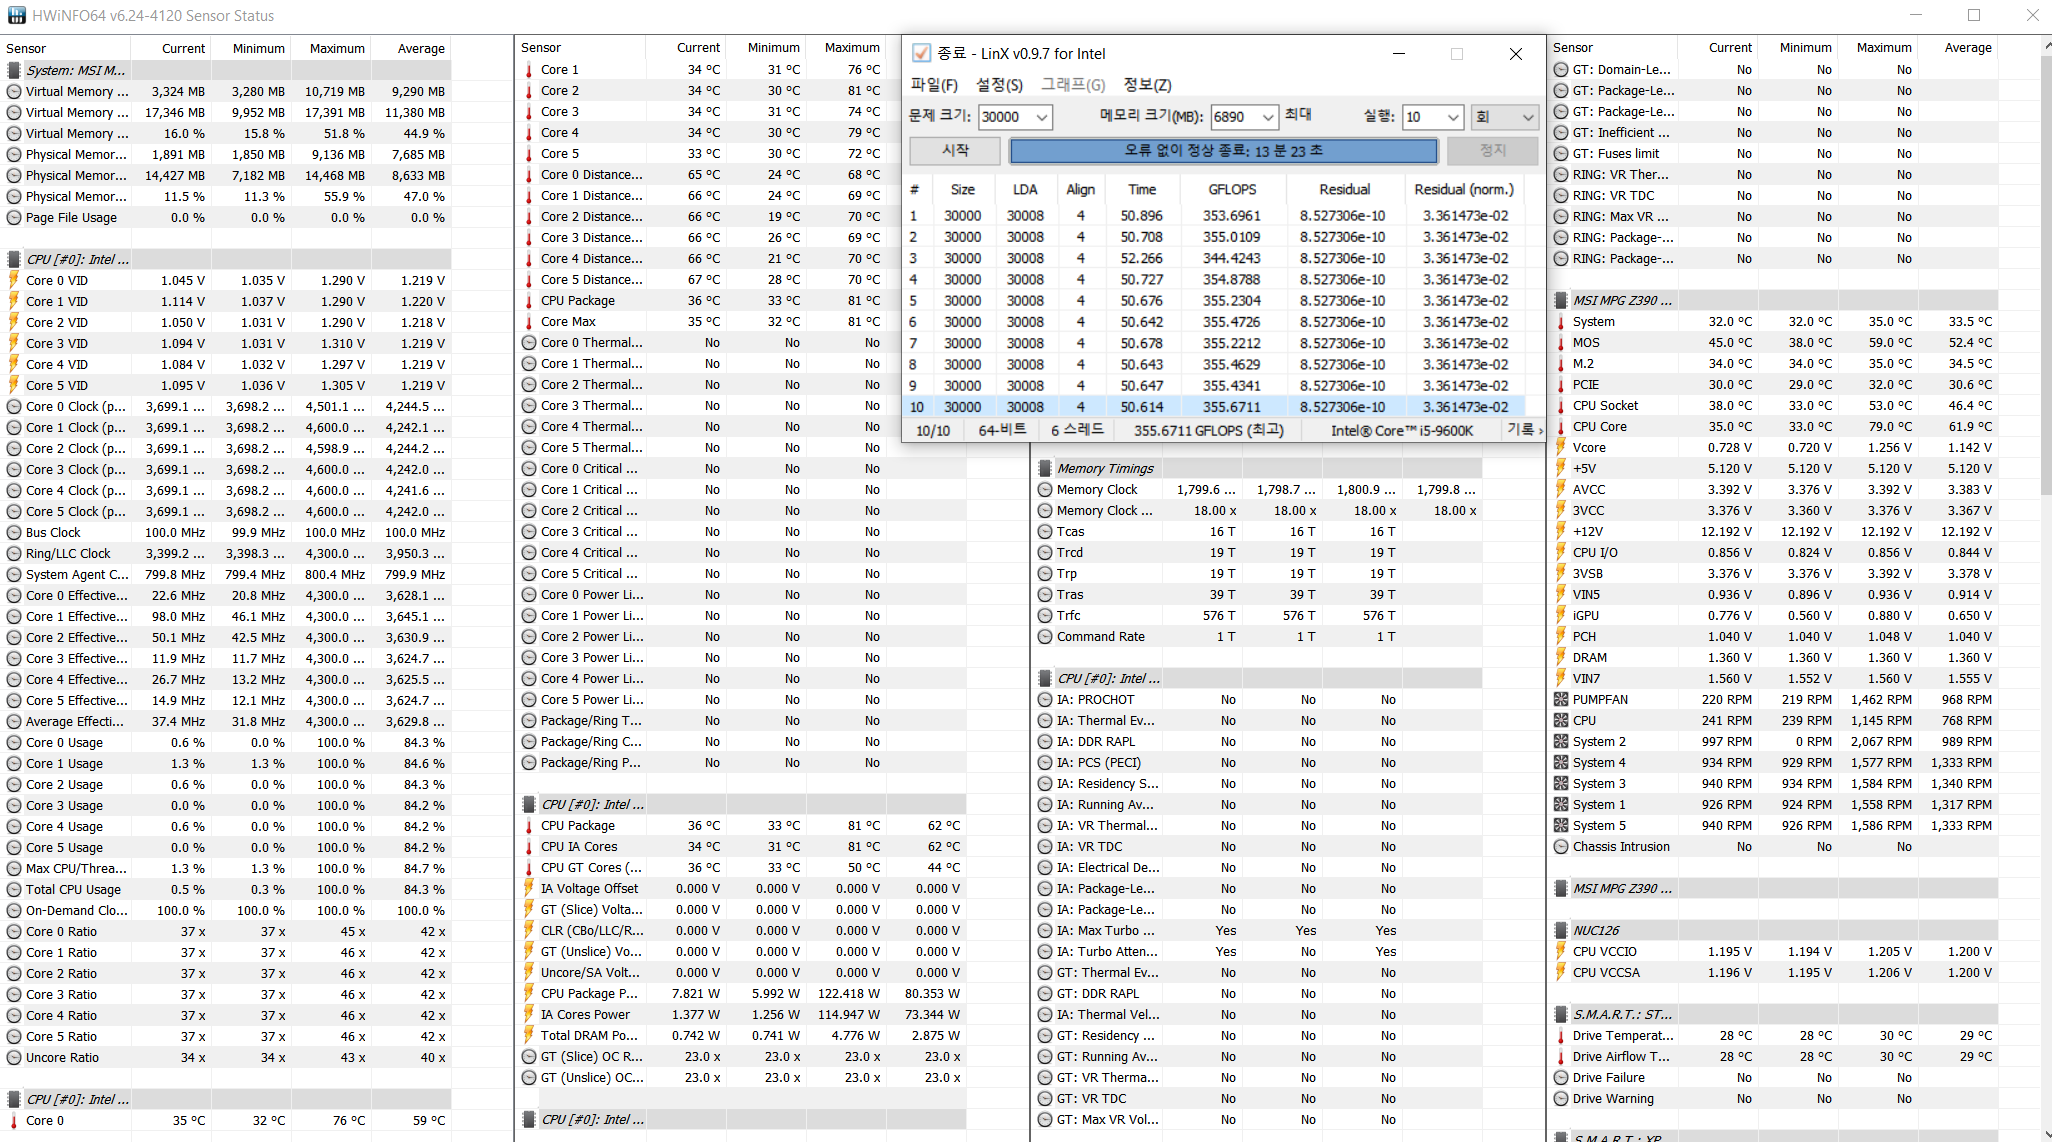This screenshot has height=1142, width=2052.
Task: Click the HWiNFO64 app icon in title bar
Action: coord(16,15)
